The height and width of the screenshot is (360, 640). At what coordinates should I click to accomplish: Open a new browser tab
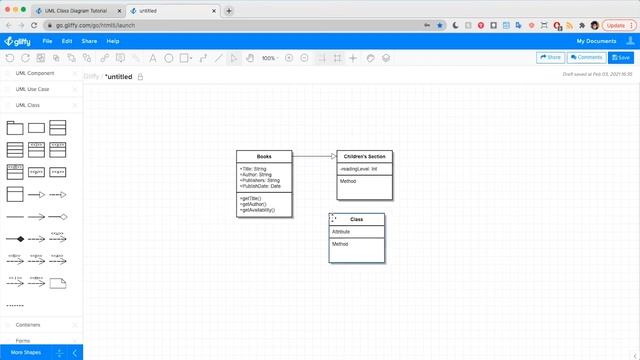pyautogui.click(x=229, y=11)
